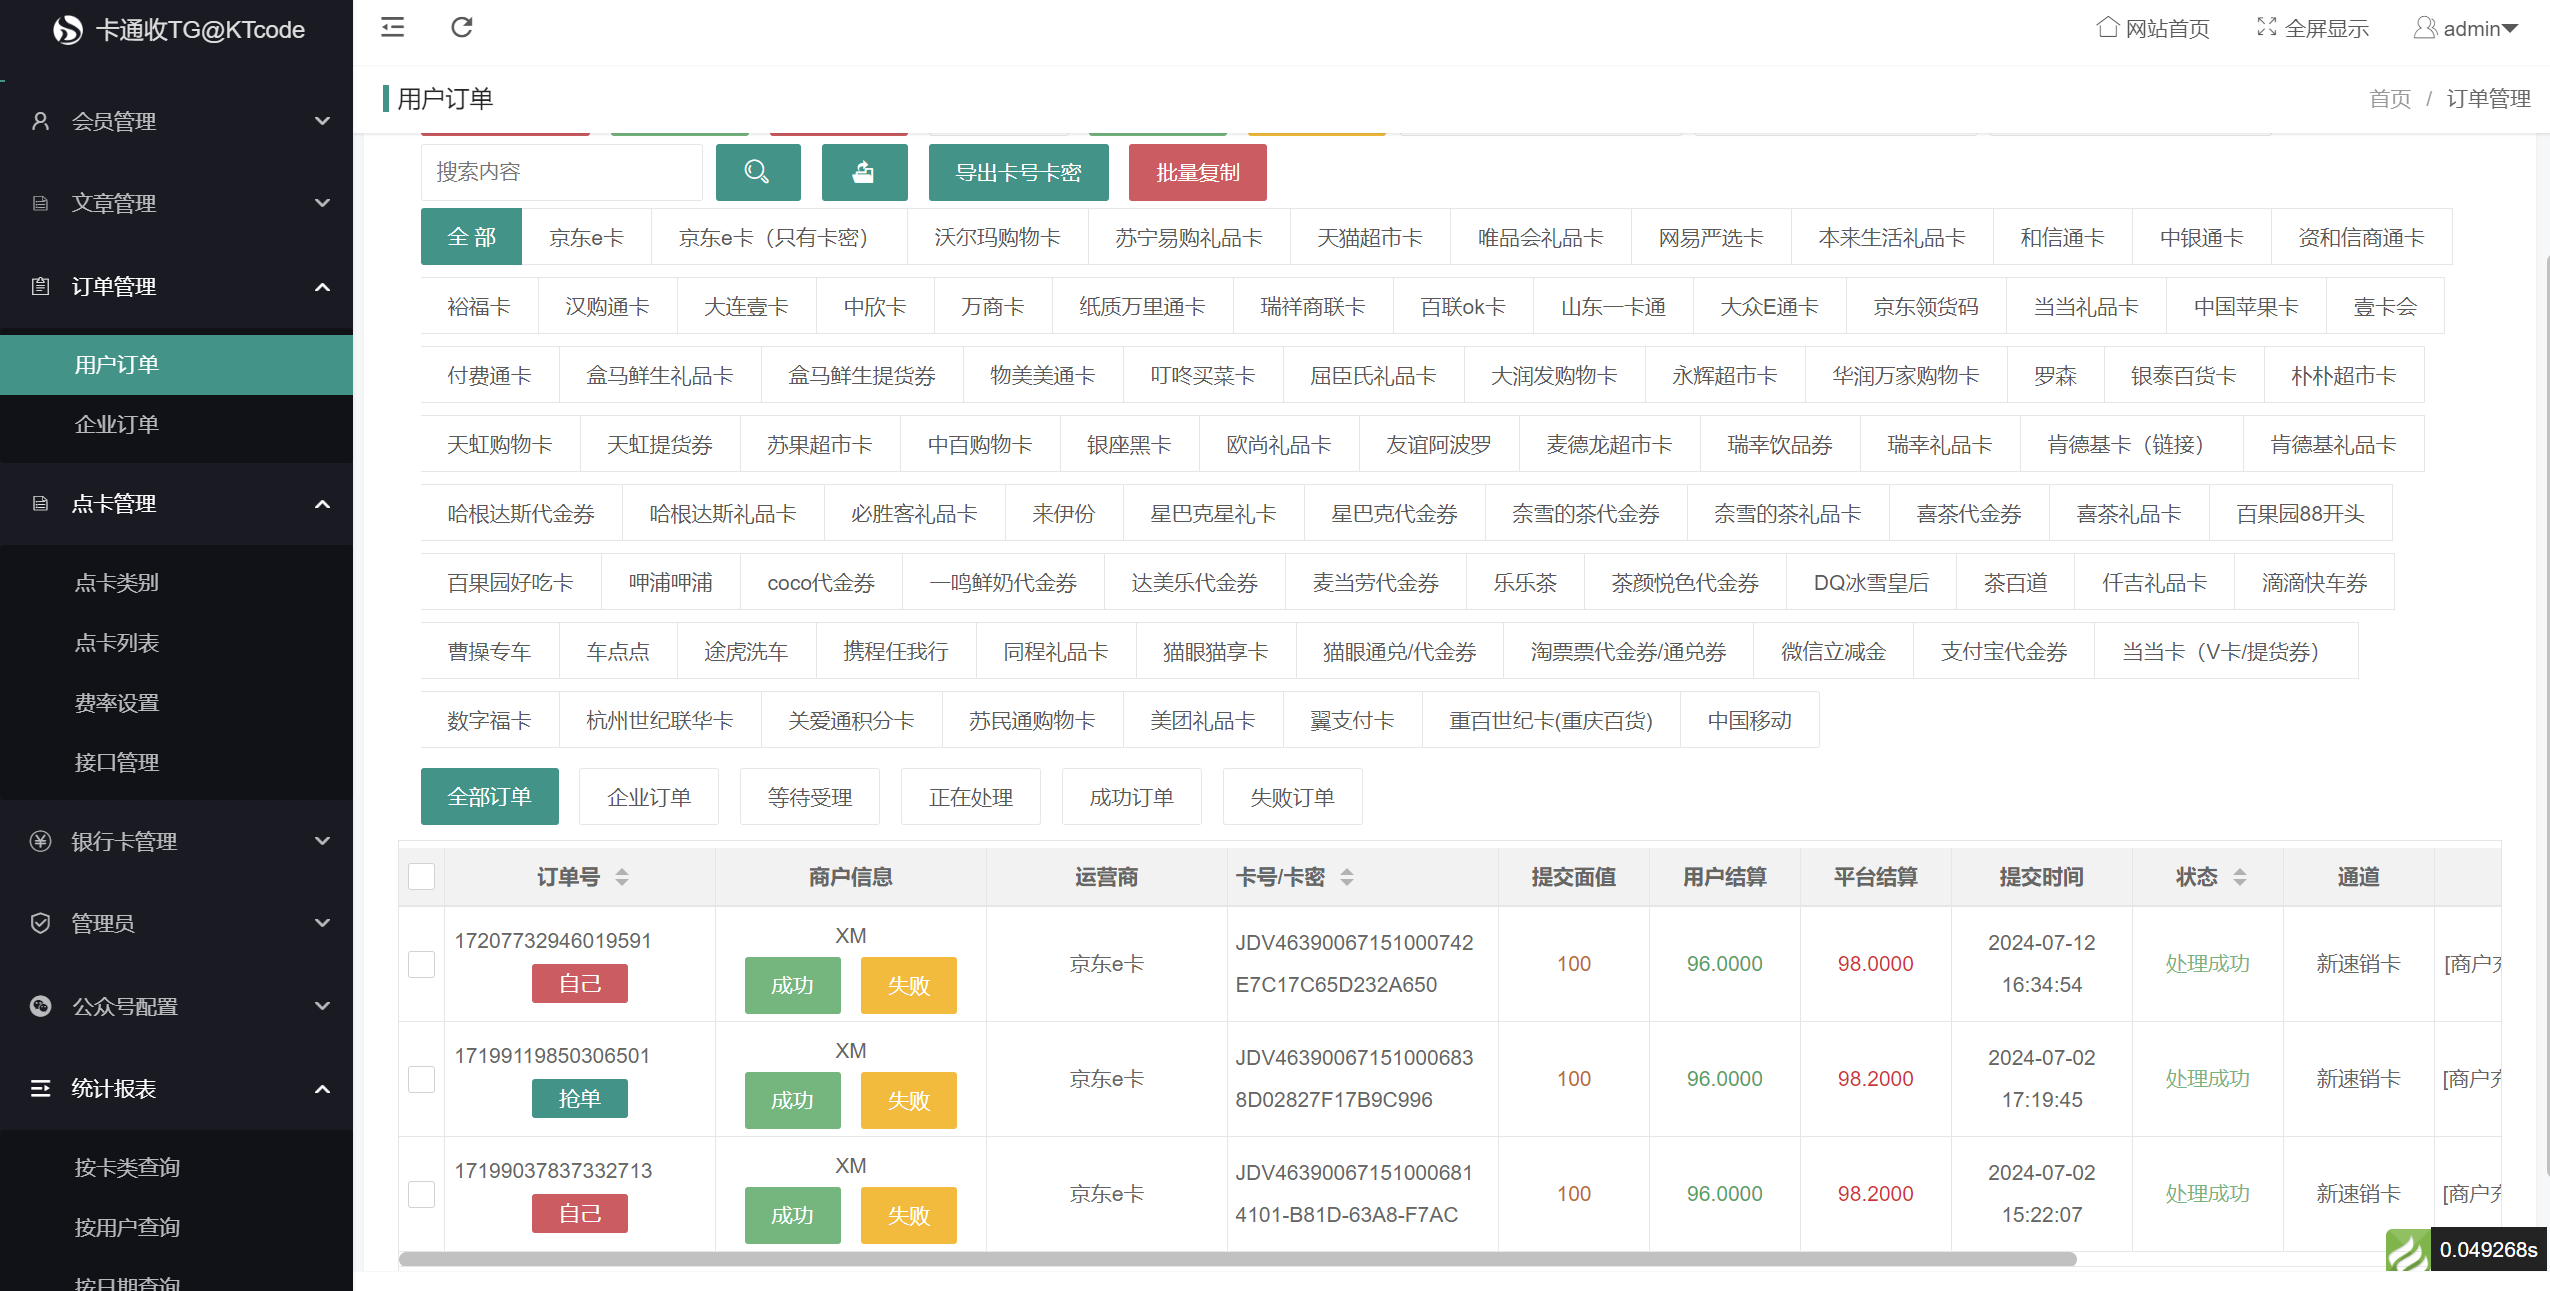Sort by order number column arrows
Image resolution: width=2550 pixels, height=1291 pixels.
(622, 877)
